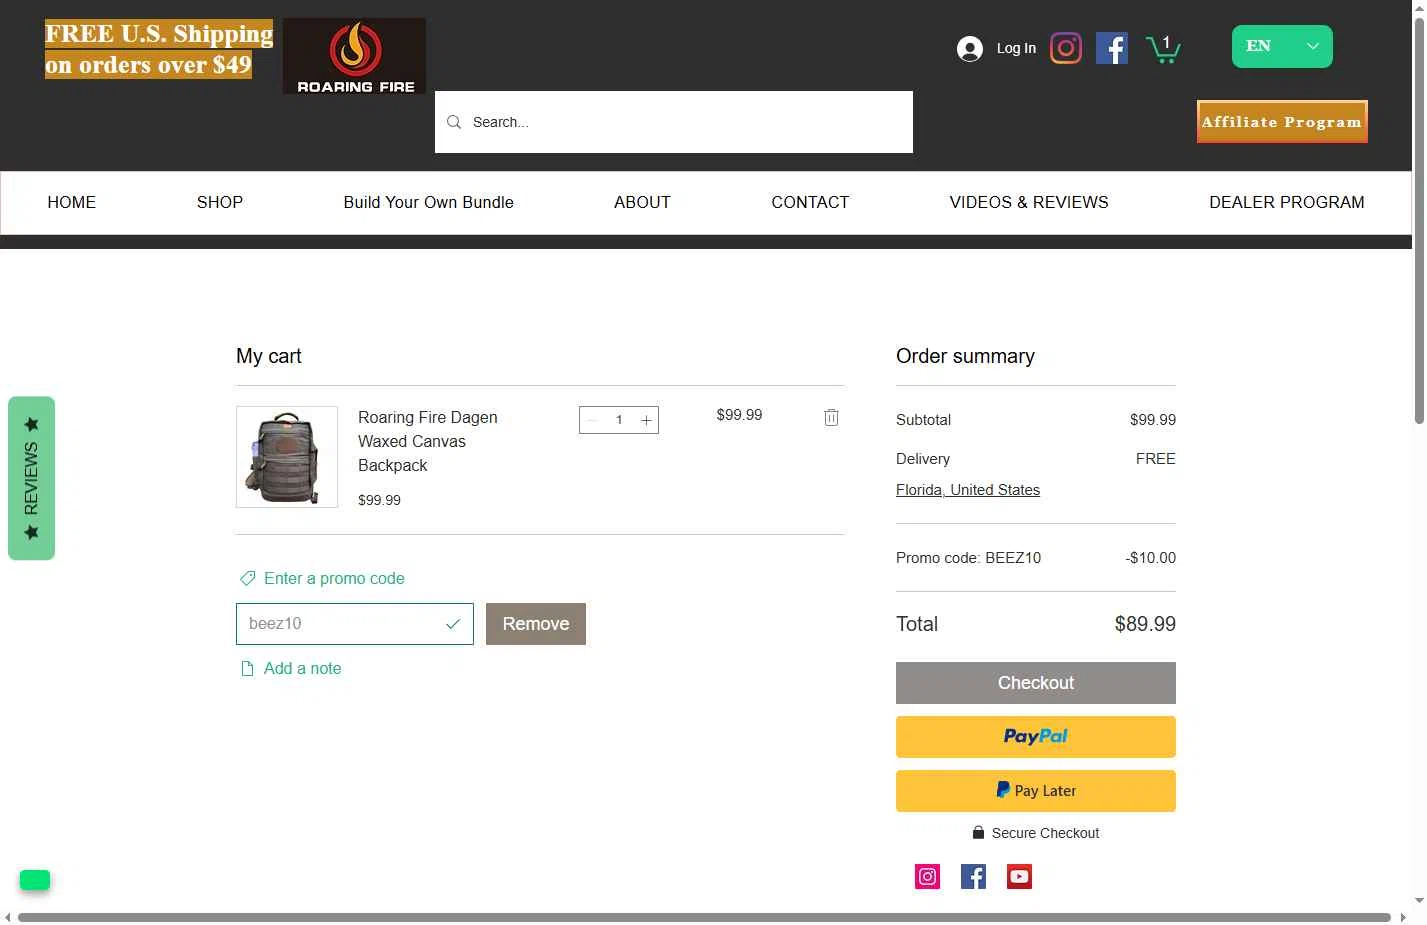Image resolution: width=1427 pixels, height=925 pixels.
Task: Click the Promo code: BEEZ10 label
Action: pos(968,558)
